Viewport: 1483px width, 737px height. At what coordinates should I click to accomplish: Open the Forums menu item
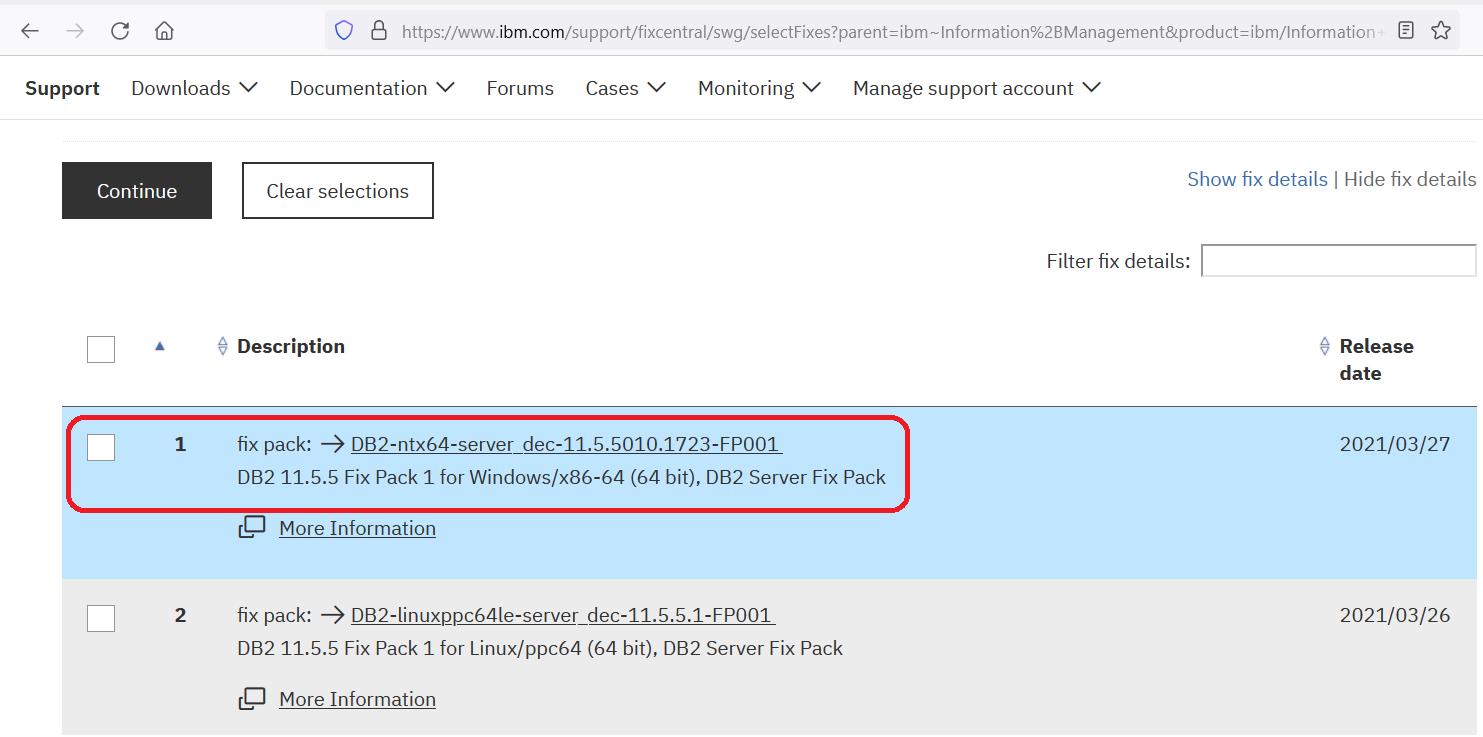click(x=520, y=88)
